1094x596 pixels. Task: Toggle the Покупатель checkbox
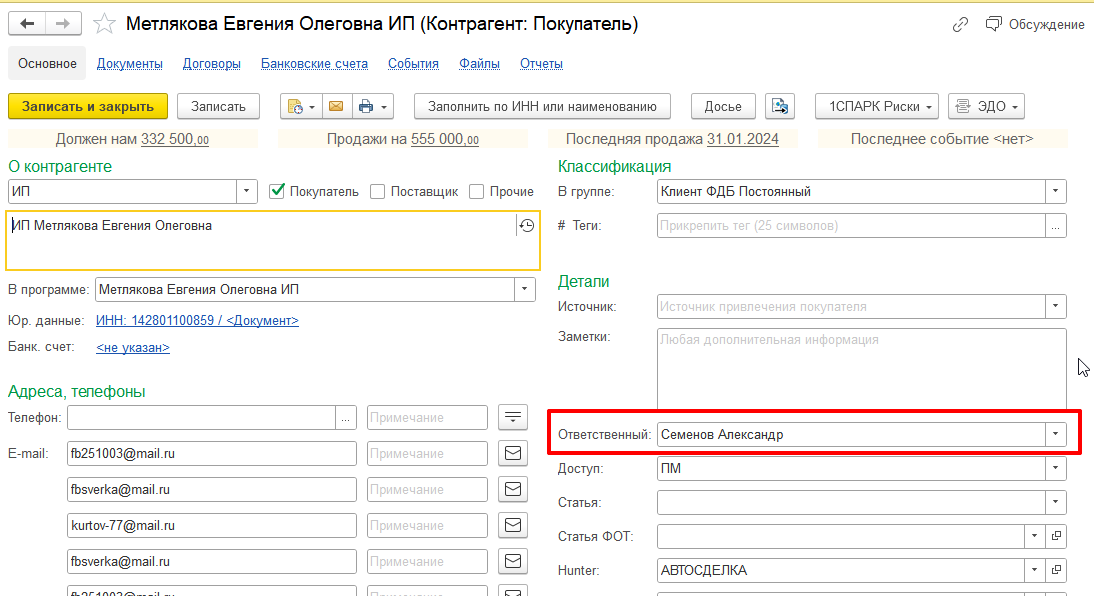point(277,191)
